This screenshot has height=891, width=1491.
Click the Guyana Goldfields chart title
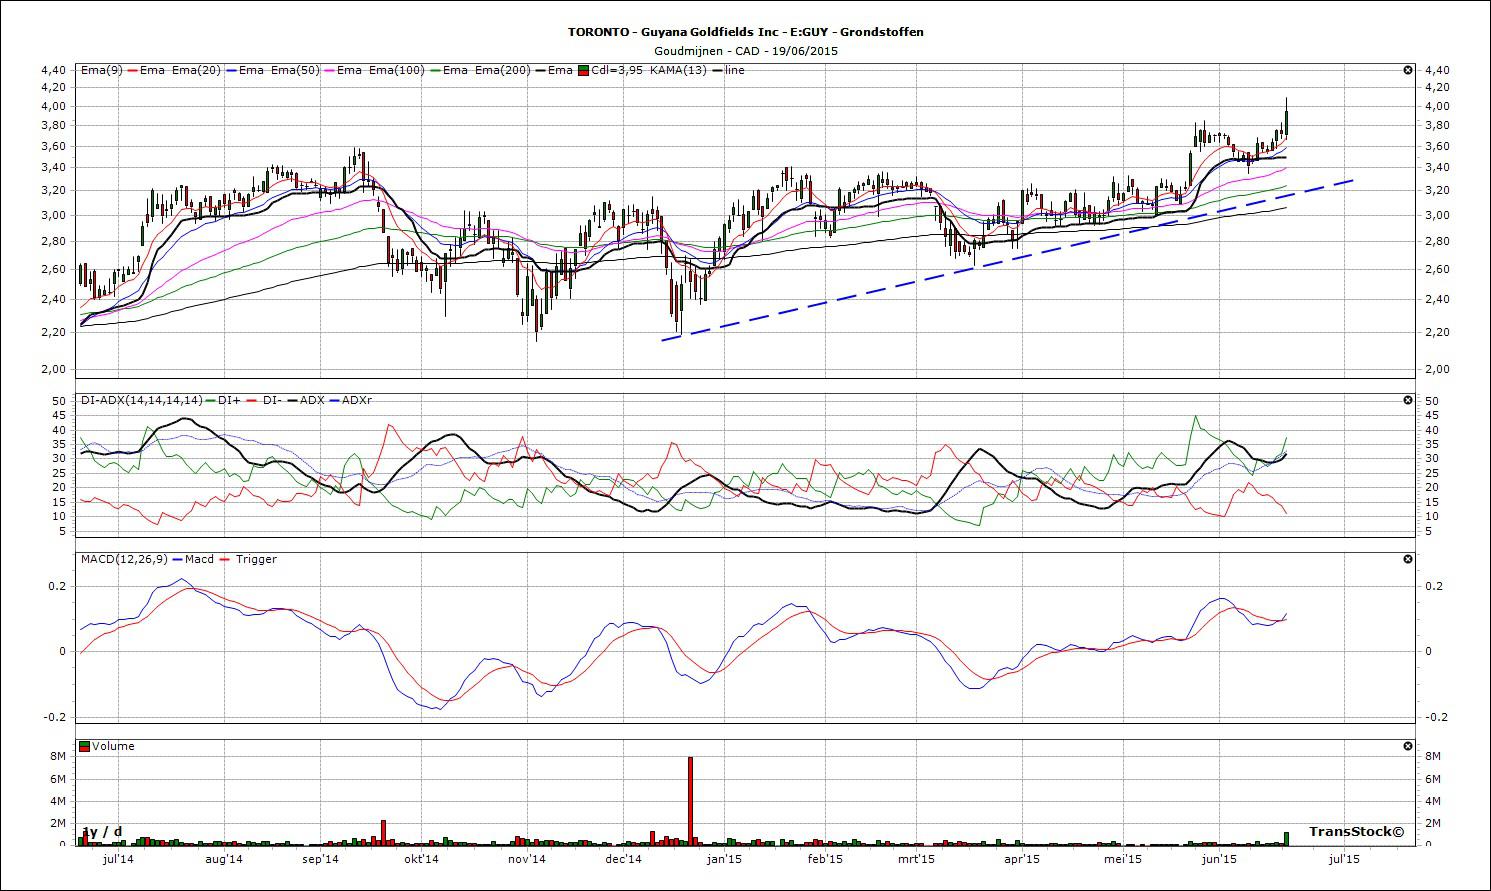pos(745,32)
